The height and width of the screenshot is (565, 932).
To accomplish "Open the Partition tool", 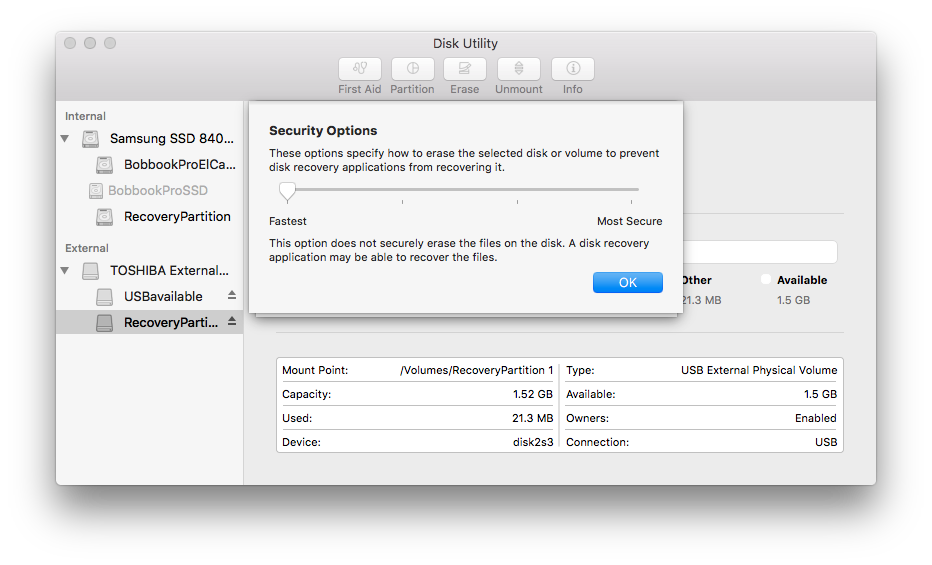I will (413, 69).
